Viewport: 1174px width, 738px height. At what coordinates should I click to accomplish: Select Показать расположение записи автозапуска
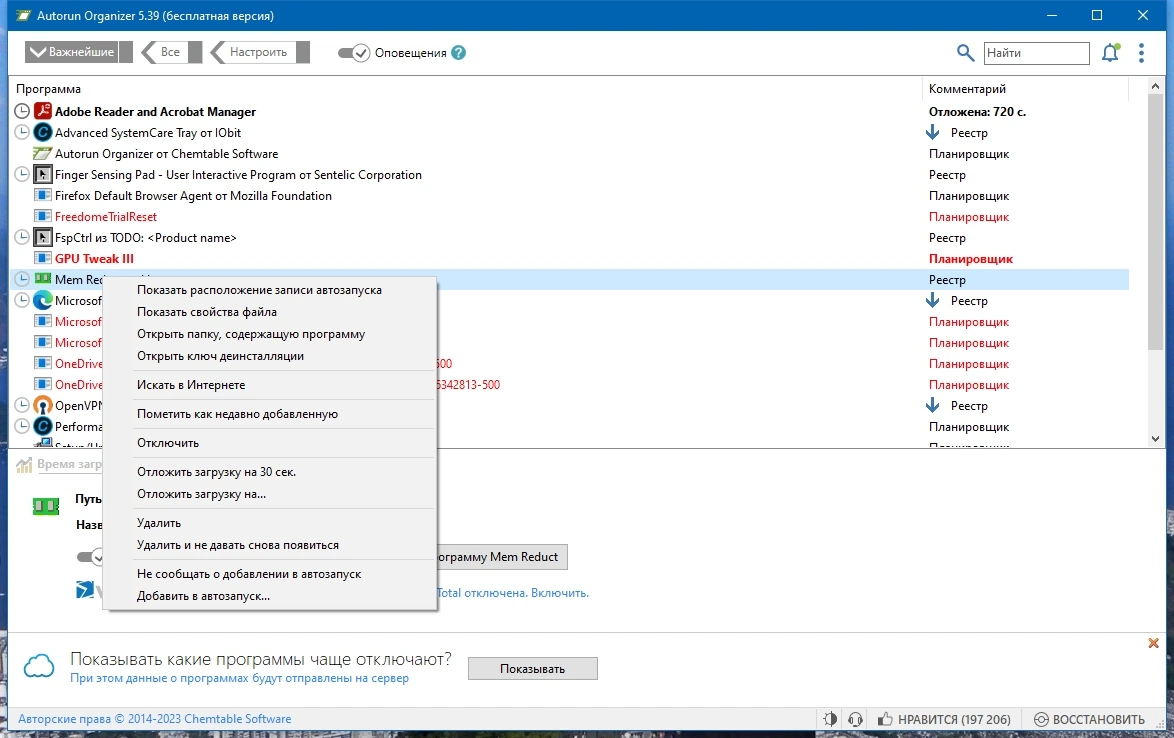tap(259, 290)
